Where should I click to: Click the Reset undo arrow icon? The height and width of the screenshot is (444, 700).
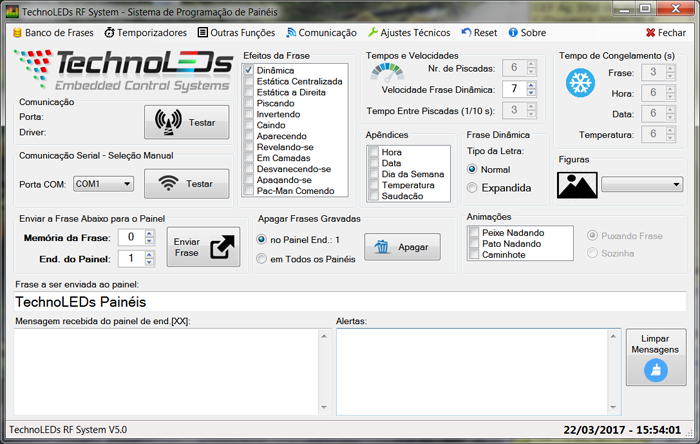(x=467, y=33)
